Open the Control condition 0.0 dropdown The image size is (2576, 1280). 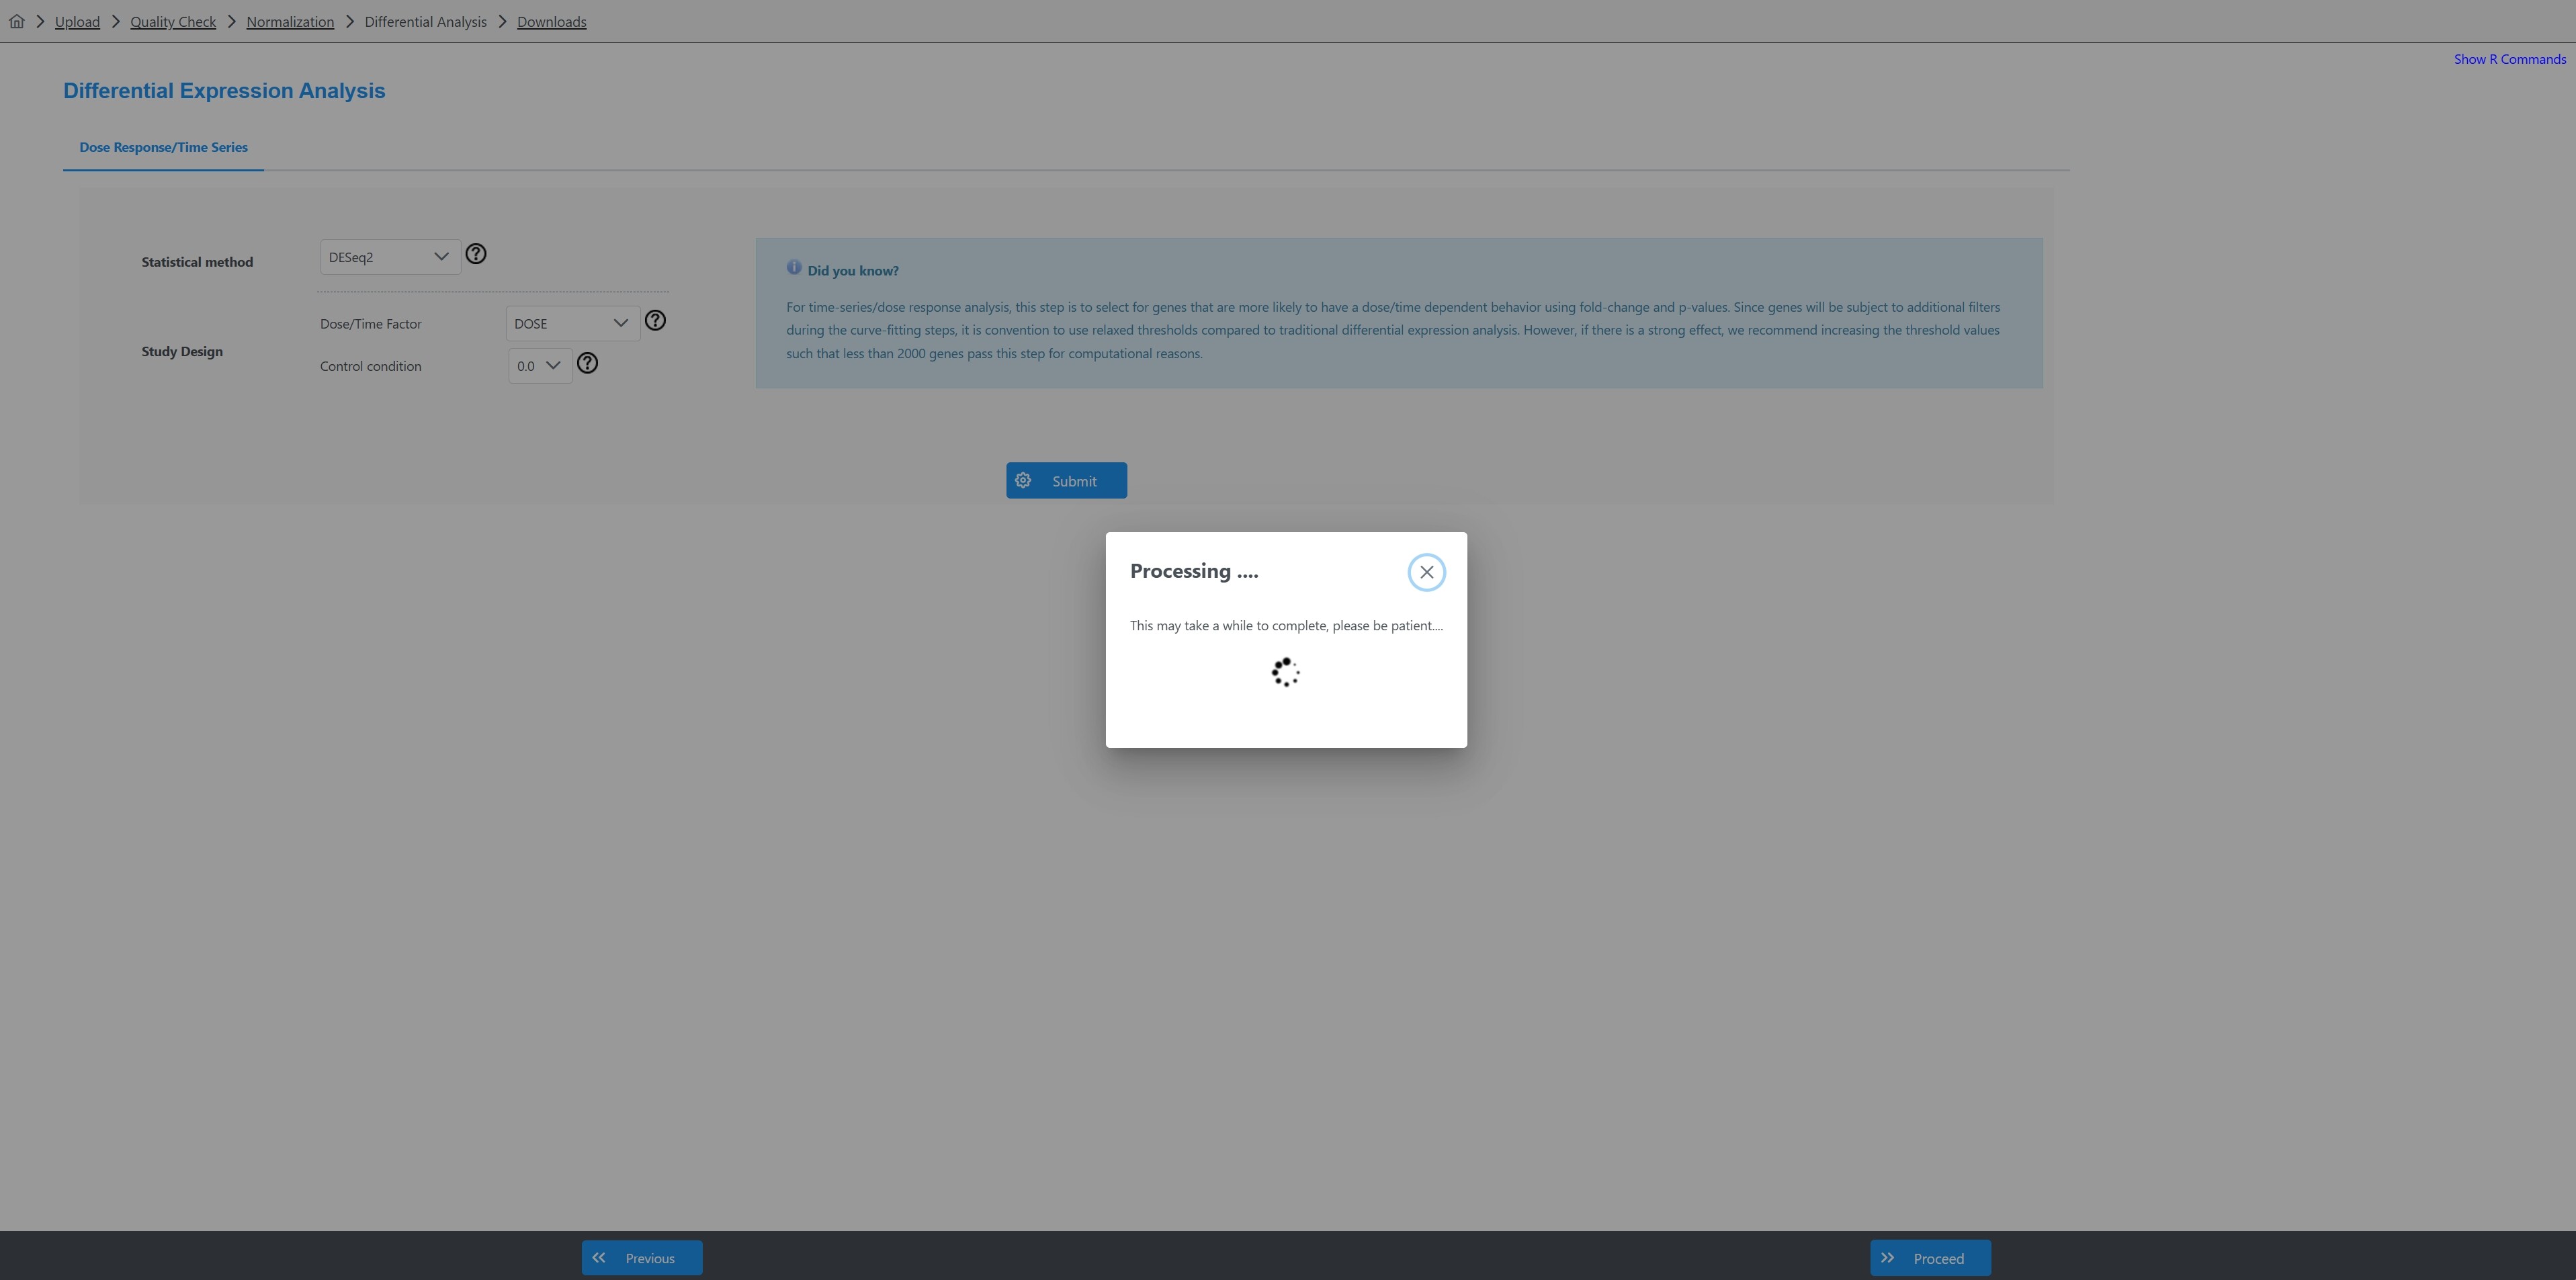(x=540, y=366)
